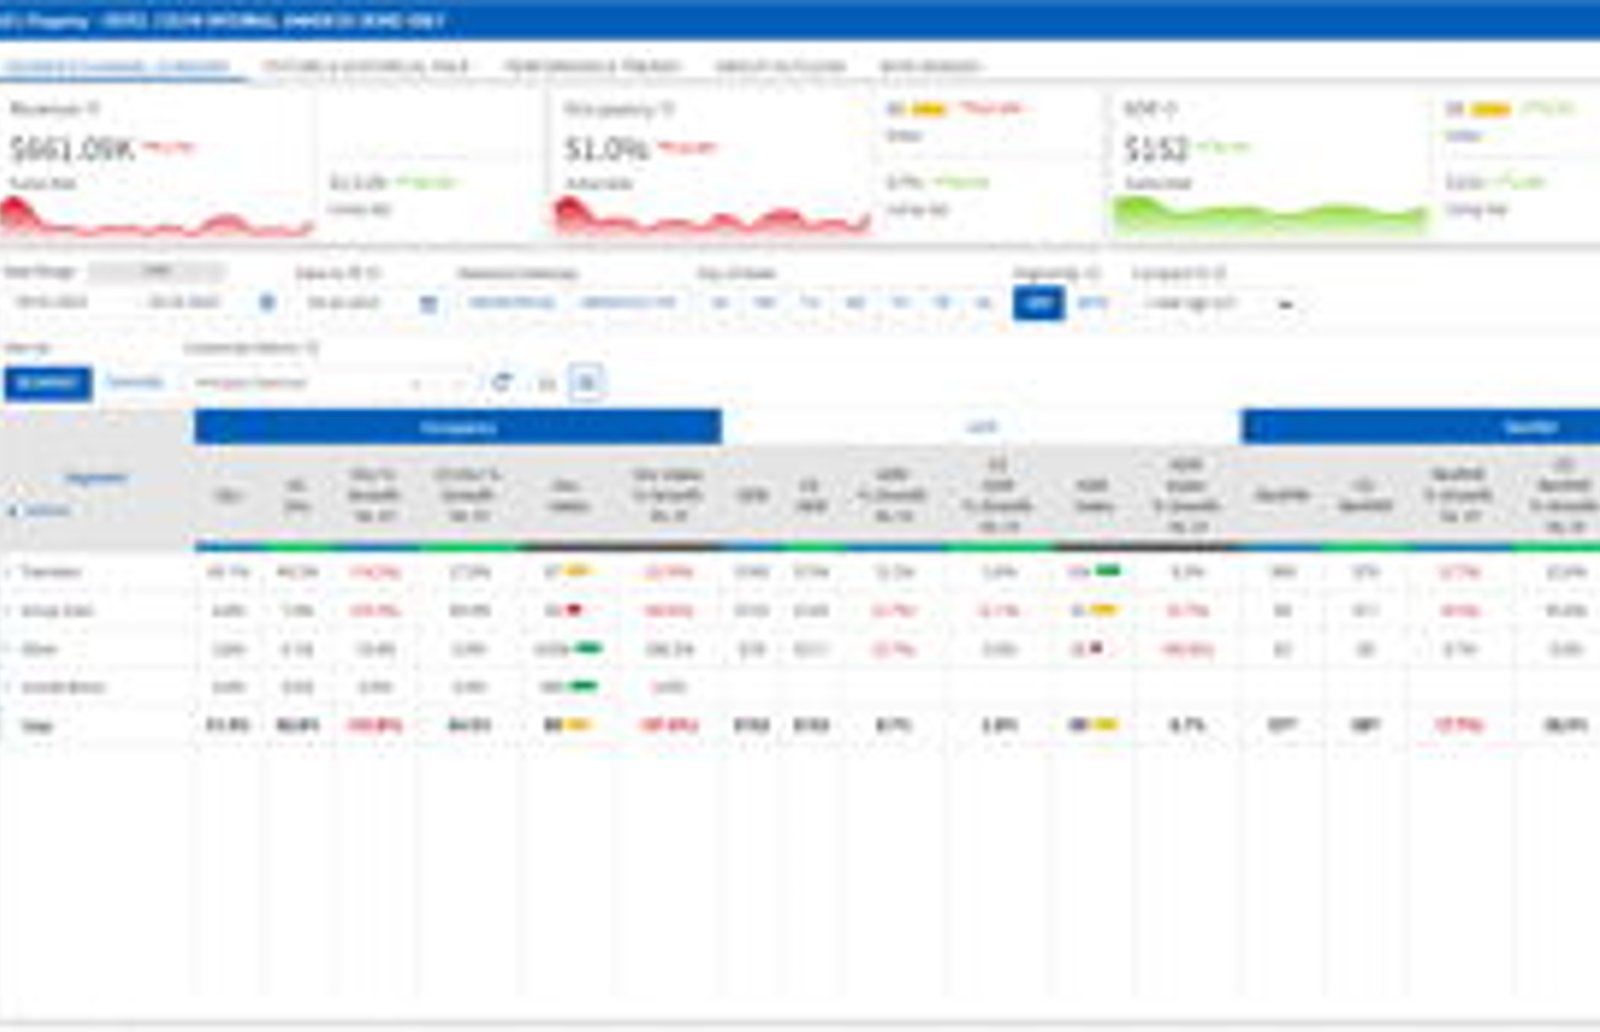Screen dimensions: 1600x1032
Task: Click the outlined square icon right of refresh
Action: coord(587,382)
